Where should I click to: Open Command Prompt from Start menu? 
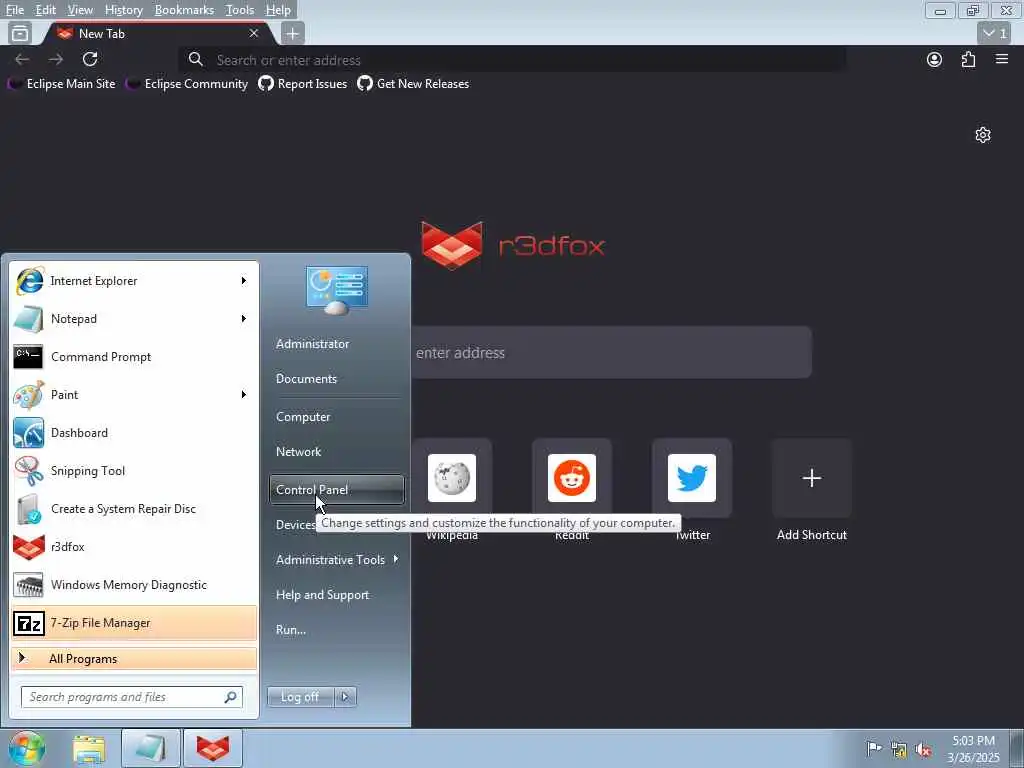pyautogui.click(x=134, y=357)
